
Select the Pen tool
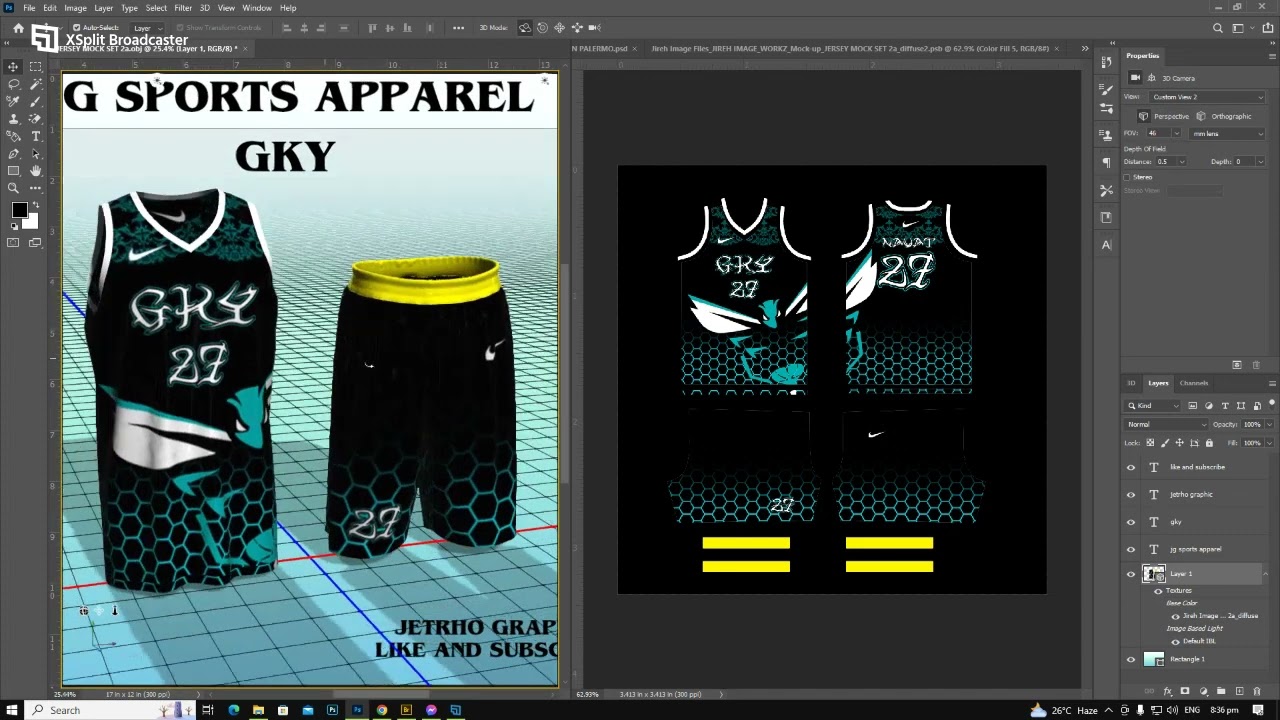(x=14, y=154)
